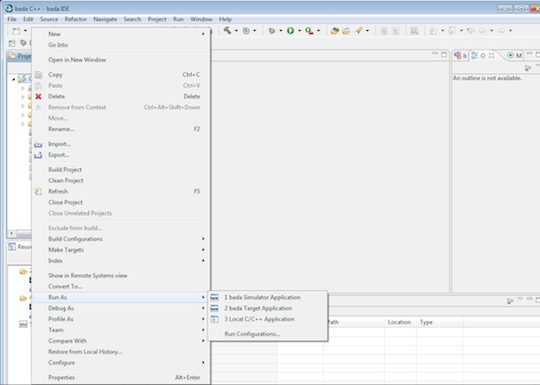
Task: Maximize the editor area pane
Action: (x=444, y=54)
